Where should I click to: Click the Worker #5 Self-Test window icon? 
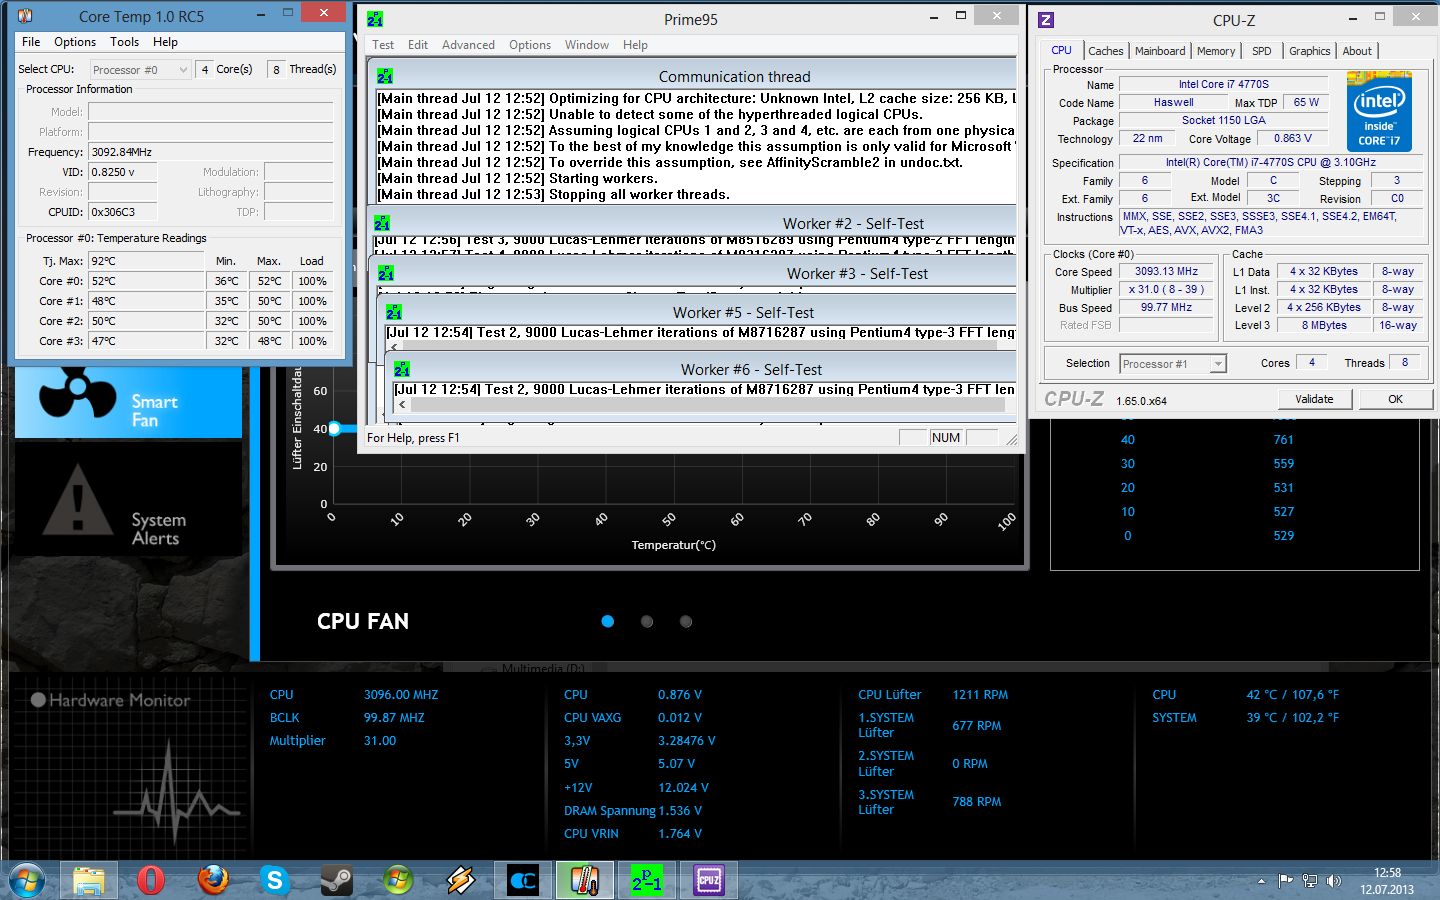[x=393, y=312]
